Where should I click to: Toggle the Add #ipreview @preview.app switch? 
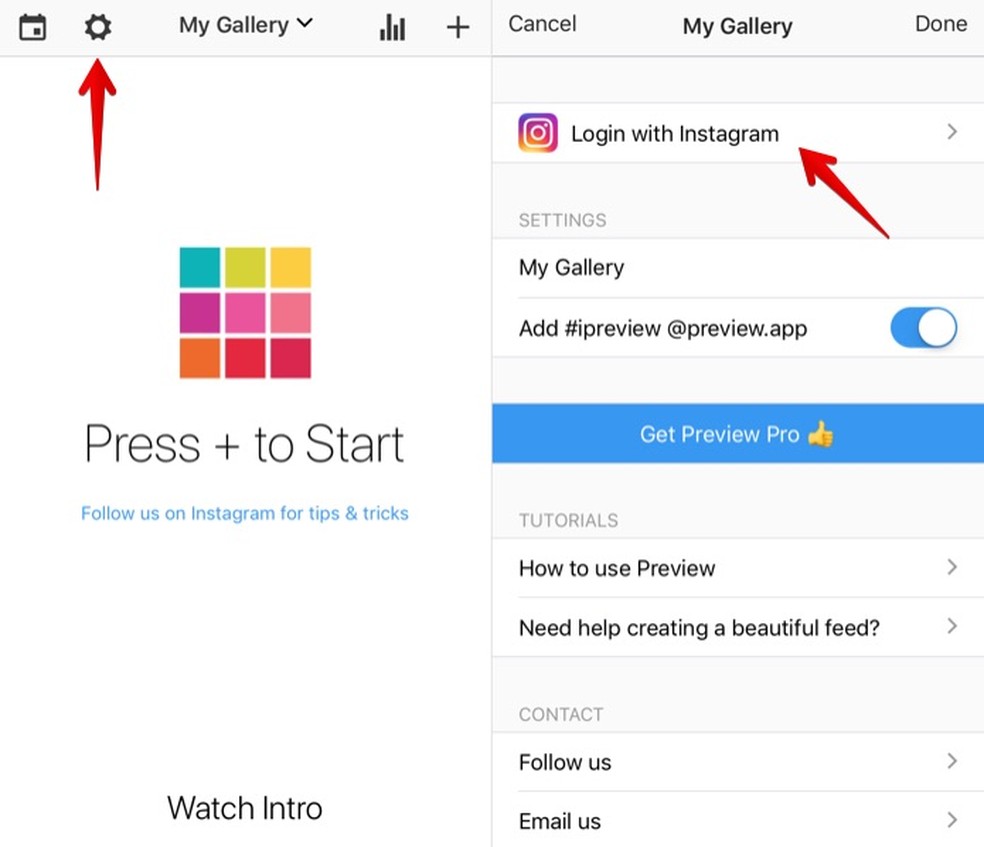(923, 328)
